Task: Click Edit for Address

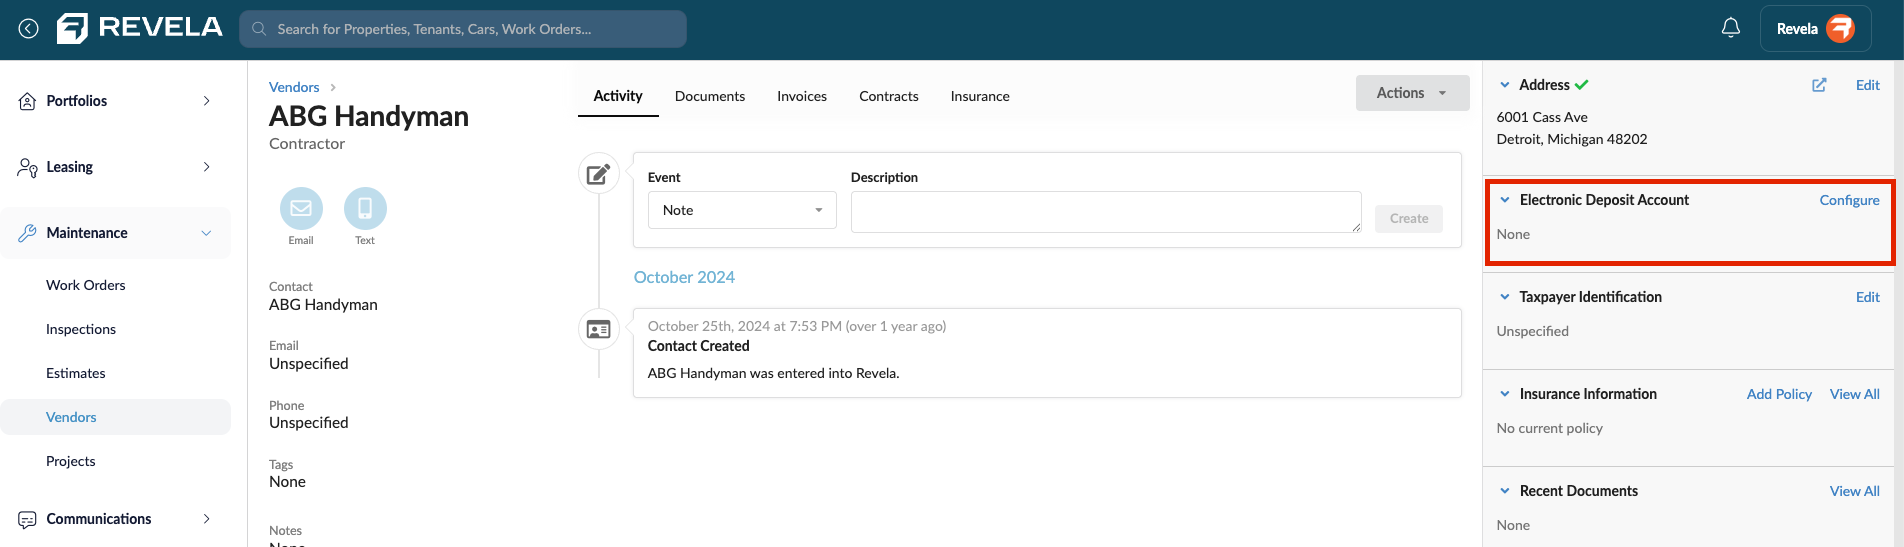Action: point(1868,85)
